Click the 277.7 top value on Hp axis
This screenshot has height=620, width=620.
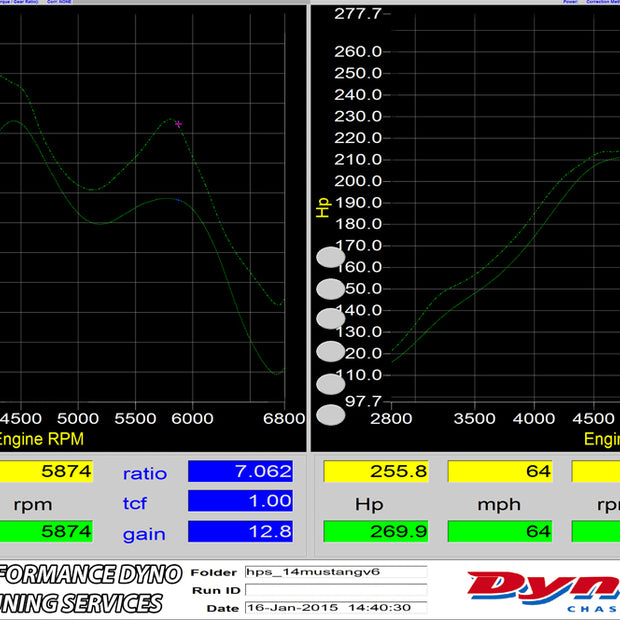(358, 14)
